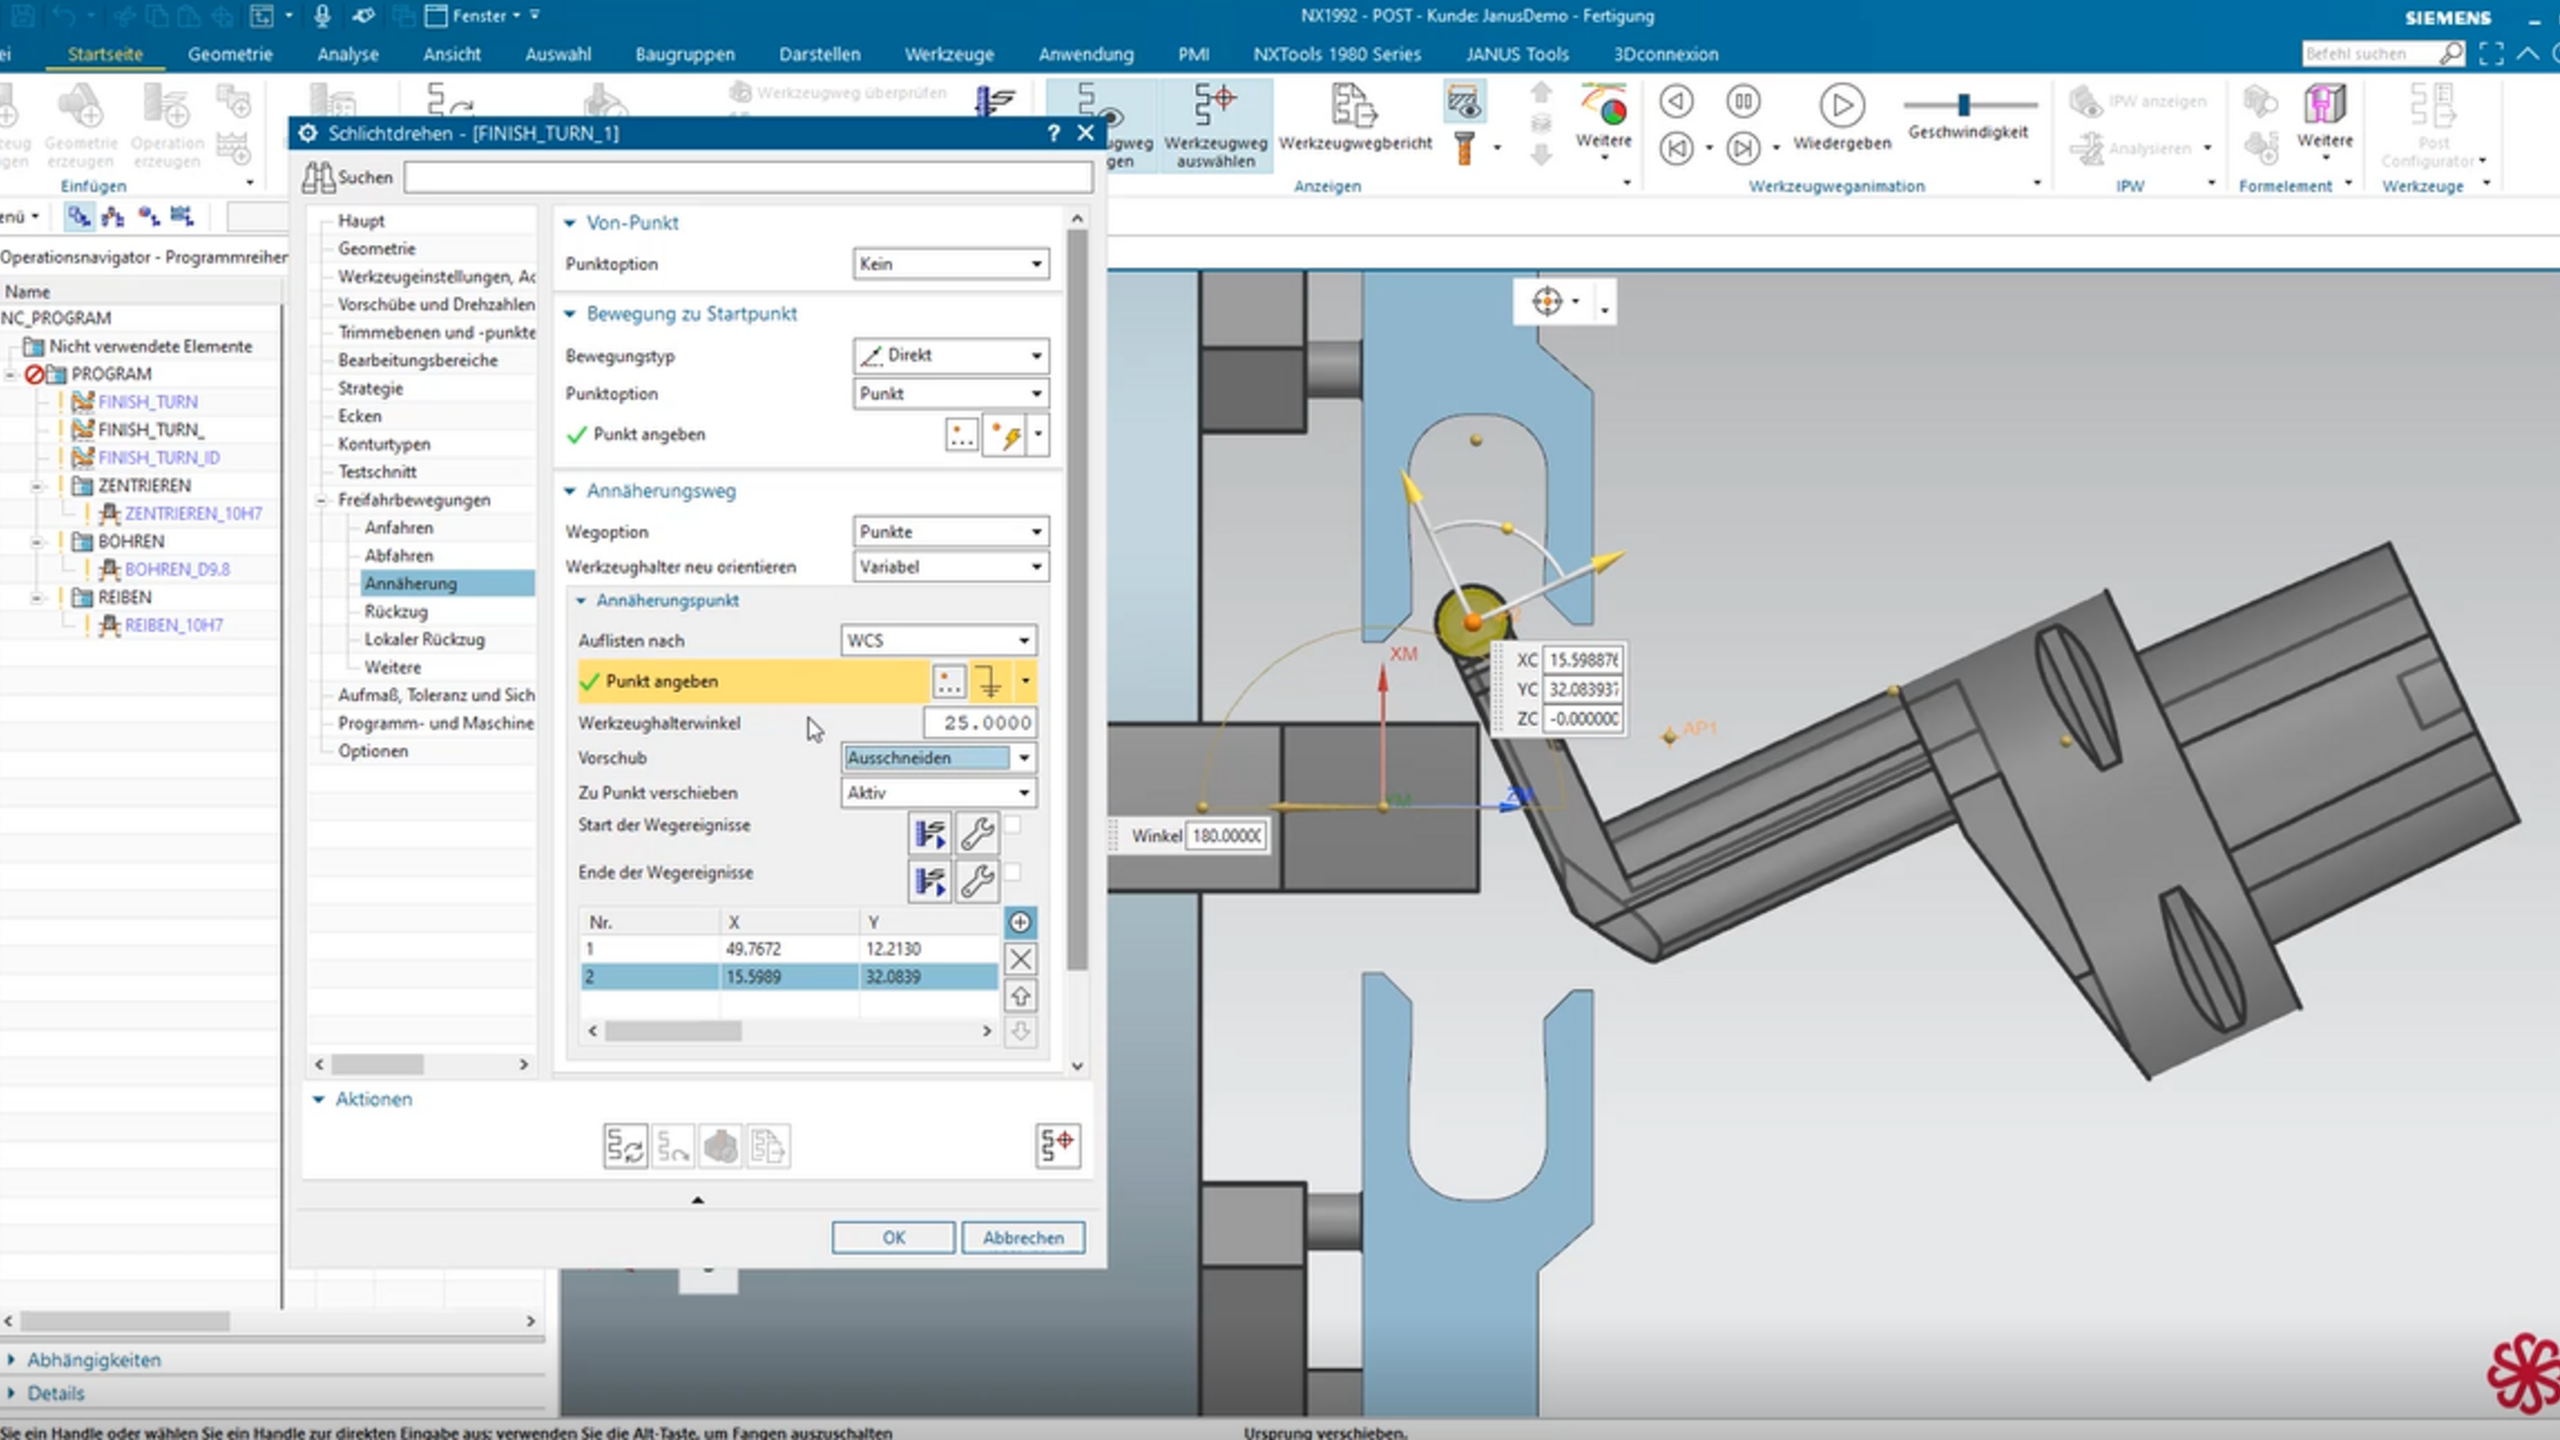This screenshot has height=1440, width=2560.
Task: Open the JANUS Tools ribbon tab
Action: pyautogui.click(x=1517, y=54)
